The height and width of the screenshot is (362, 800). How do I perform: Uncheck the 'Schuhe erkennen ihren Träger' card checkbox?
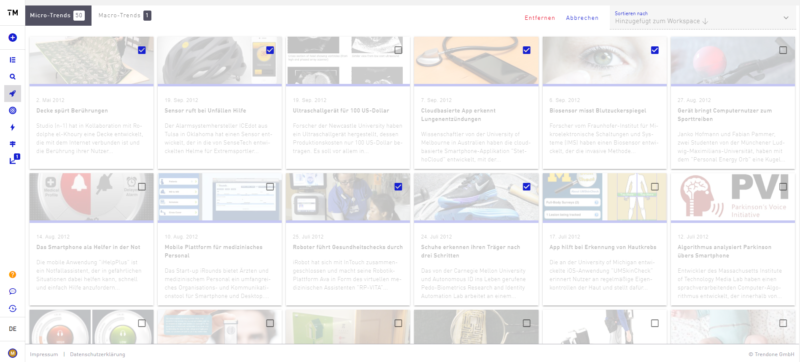[527, 187]
